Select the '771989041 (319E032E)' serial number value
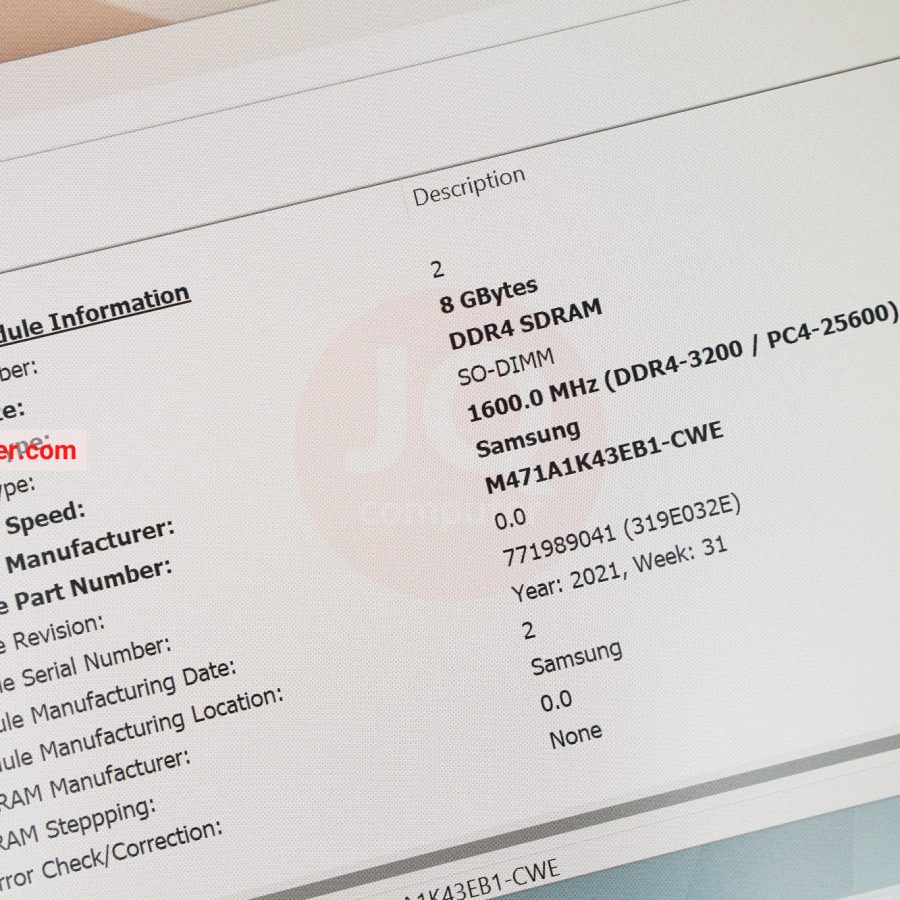 [622, 531]
